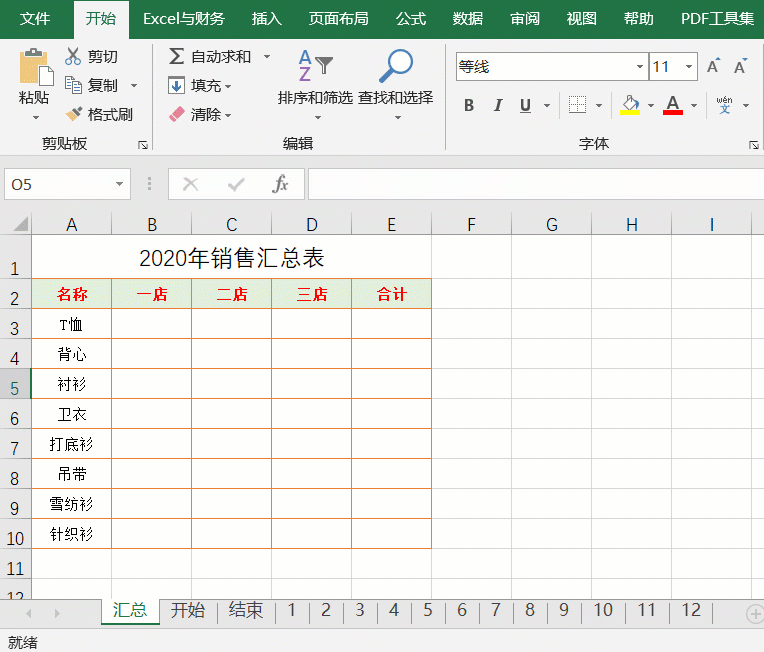Select the 打底衫 cell

(72, 444)
